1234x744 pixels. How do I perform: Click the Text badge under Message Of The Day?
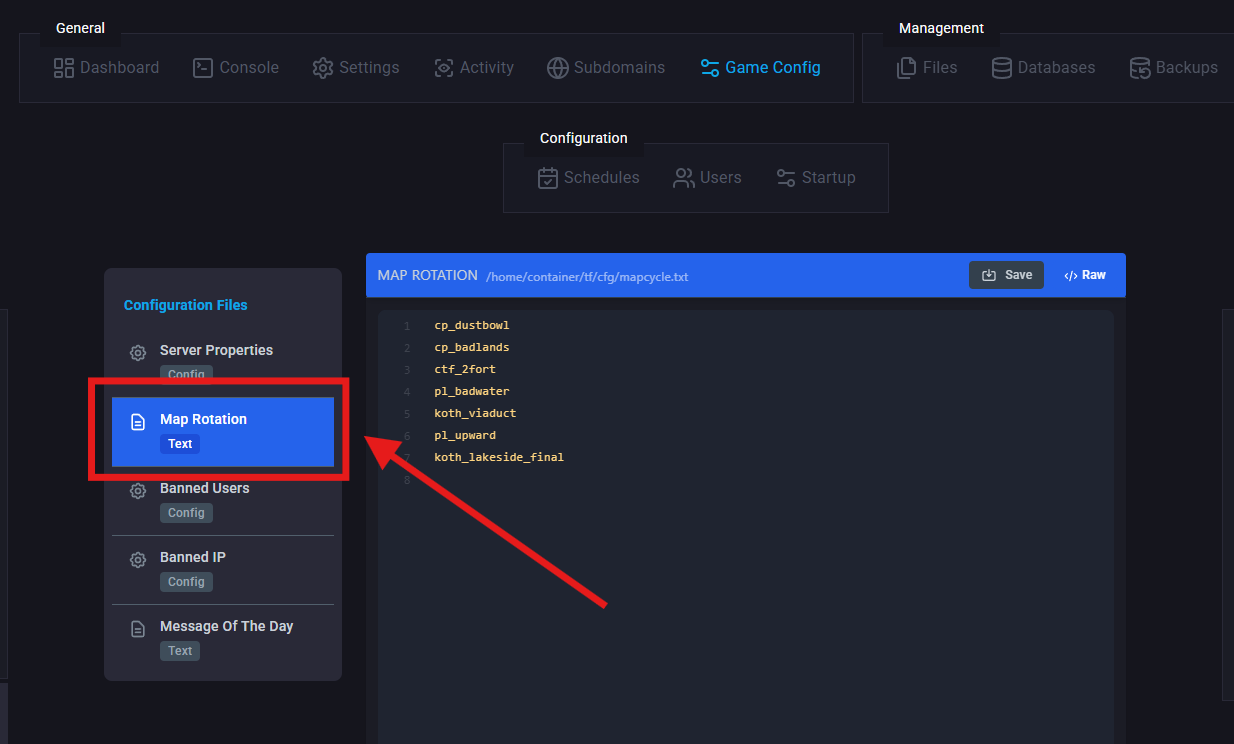(x=180, y=651)
